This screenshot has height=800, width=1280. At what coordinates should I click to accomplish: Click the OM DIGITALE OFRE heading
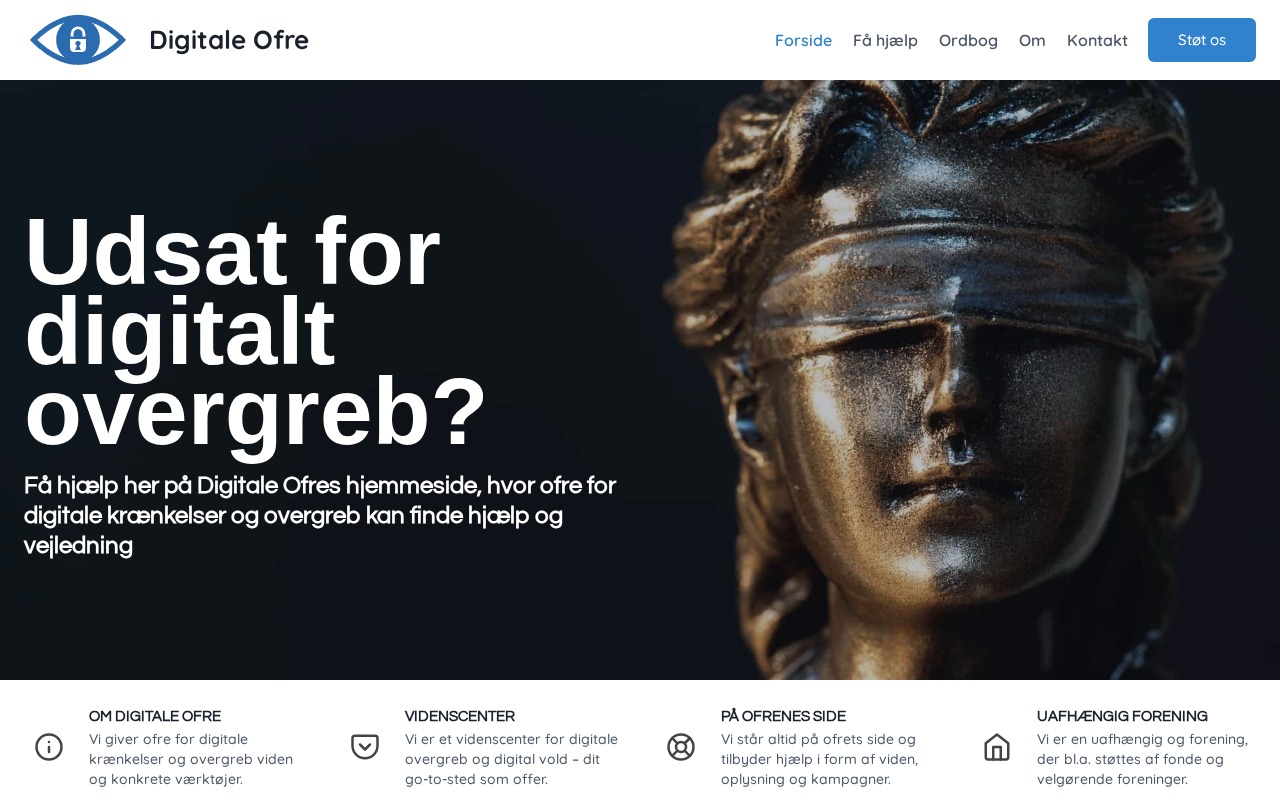(155, 716)
